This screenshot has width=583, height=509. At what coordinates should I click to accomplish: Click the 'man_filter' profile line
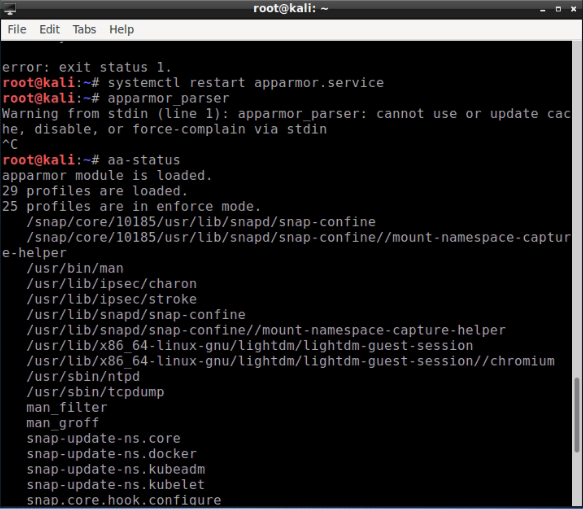67,407
